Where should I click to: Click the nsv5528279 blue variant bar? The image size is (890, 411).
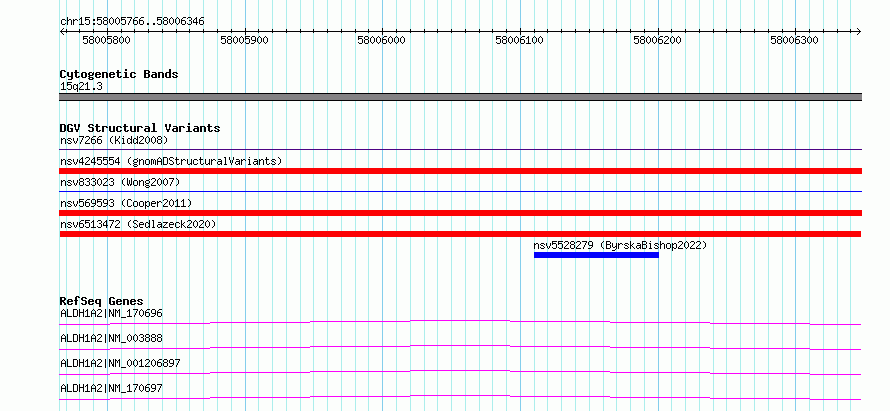coord(596,255)
